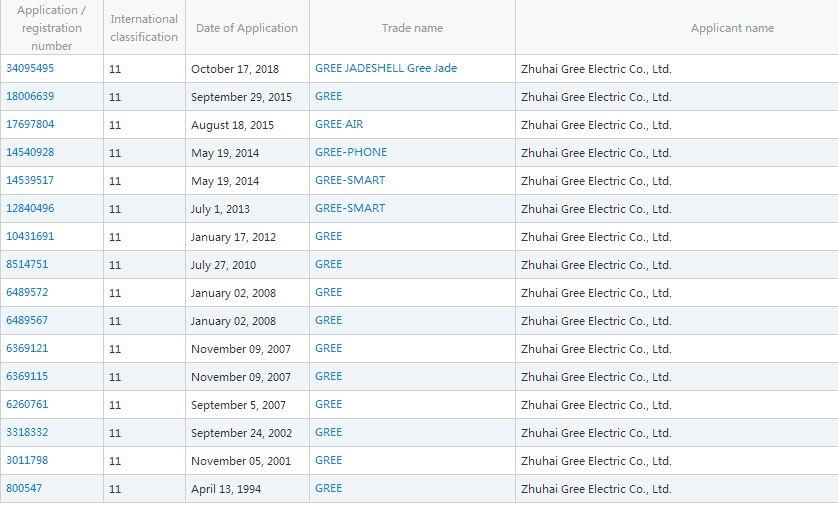Open registration number 6369115
Viewport: 838px width, 506px height.
click(27, 376)
